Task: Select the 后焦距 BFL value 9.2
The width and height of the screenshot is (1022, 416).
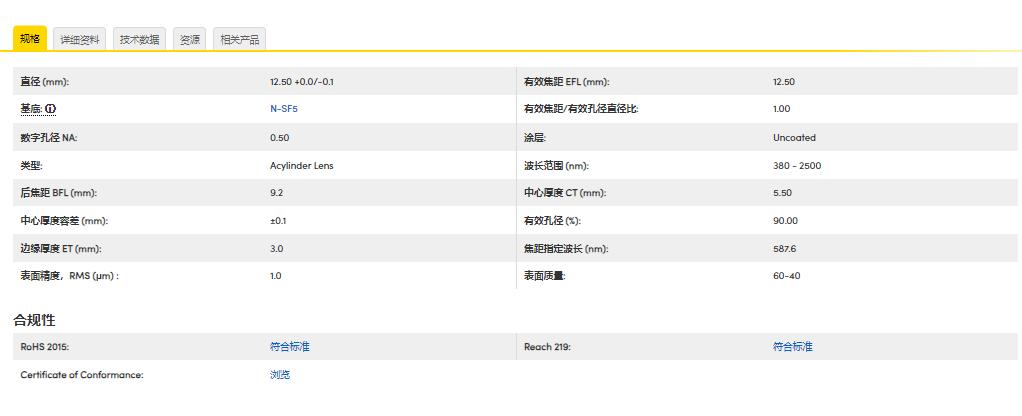Action: click(x=276, y=193)
